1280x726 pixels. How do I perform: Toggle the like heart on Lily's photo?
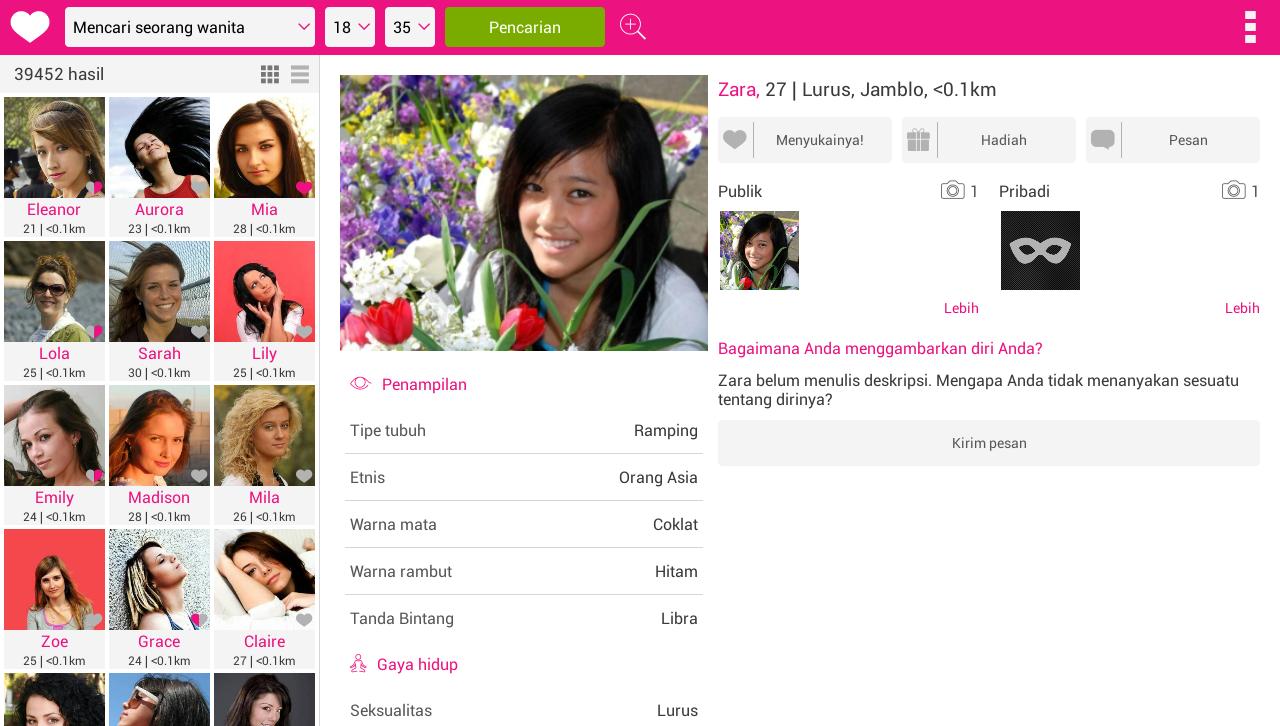tap(304, 332)
